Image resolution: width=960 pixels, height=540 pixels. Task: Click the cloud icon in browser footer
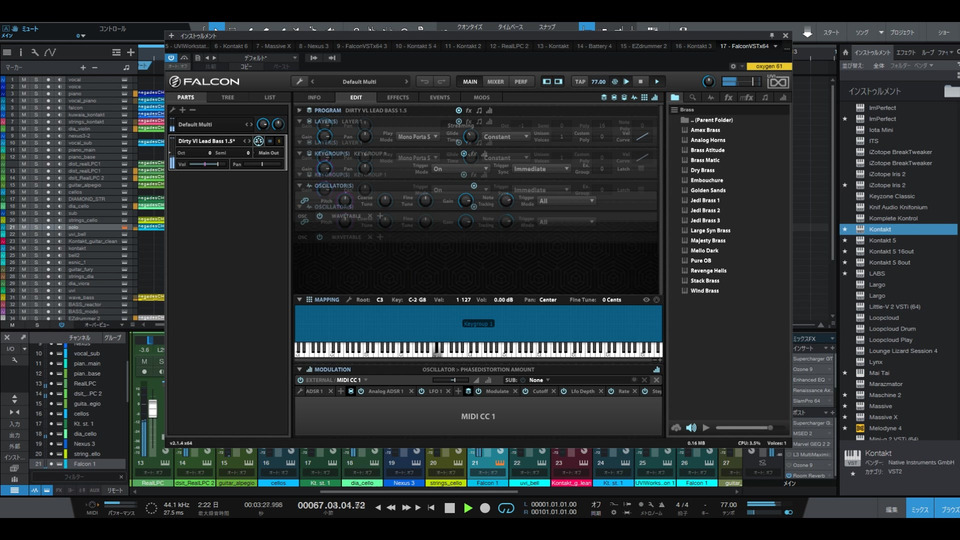[x=676, y=428]
